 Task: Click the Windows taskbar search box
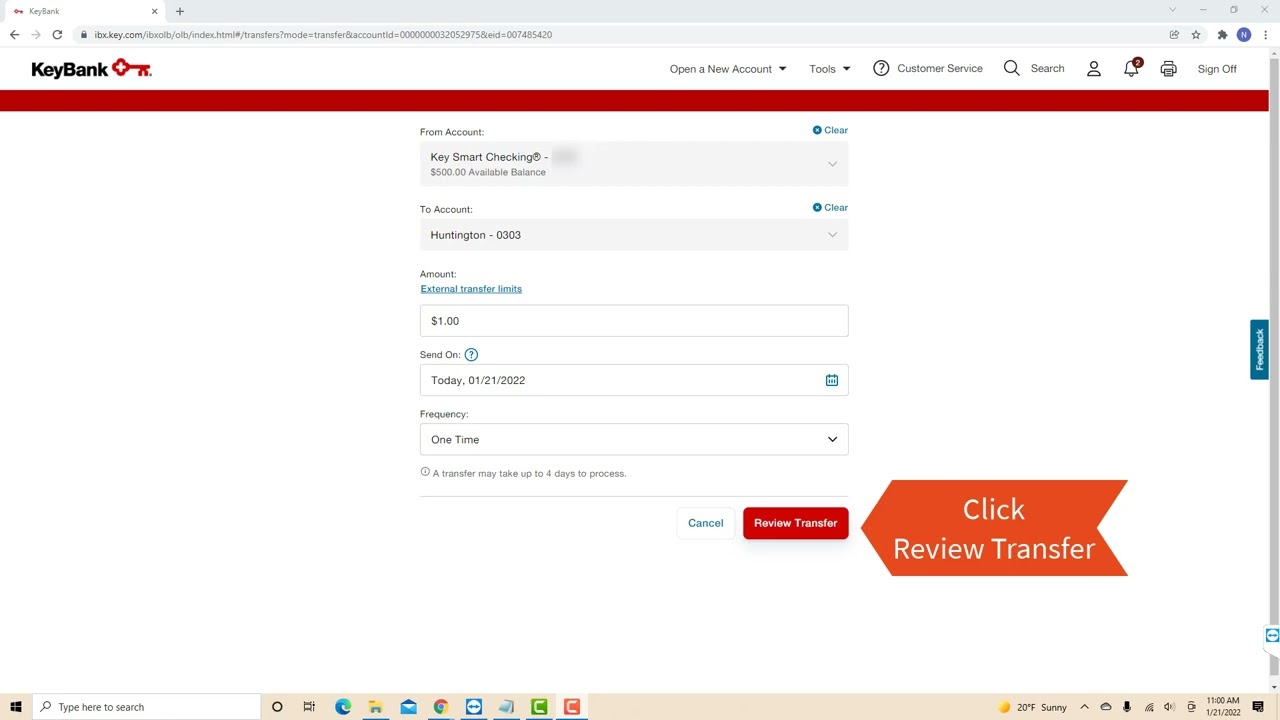click(x=147, y=707)
